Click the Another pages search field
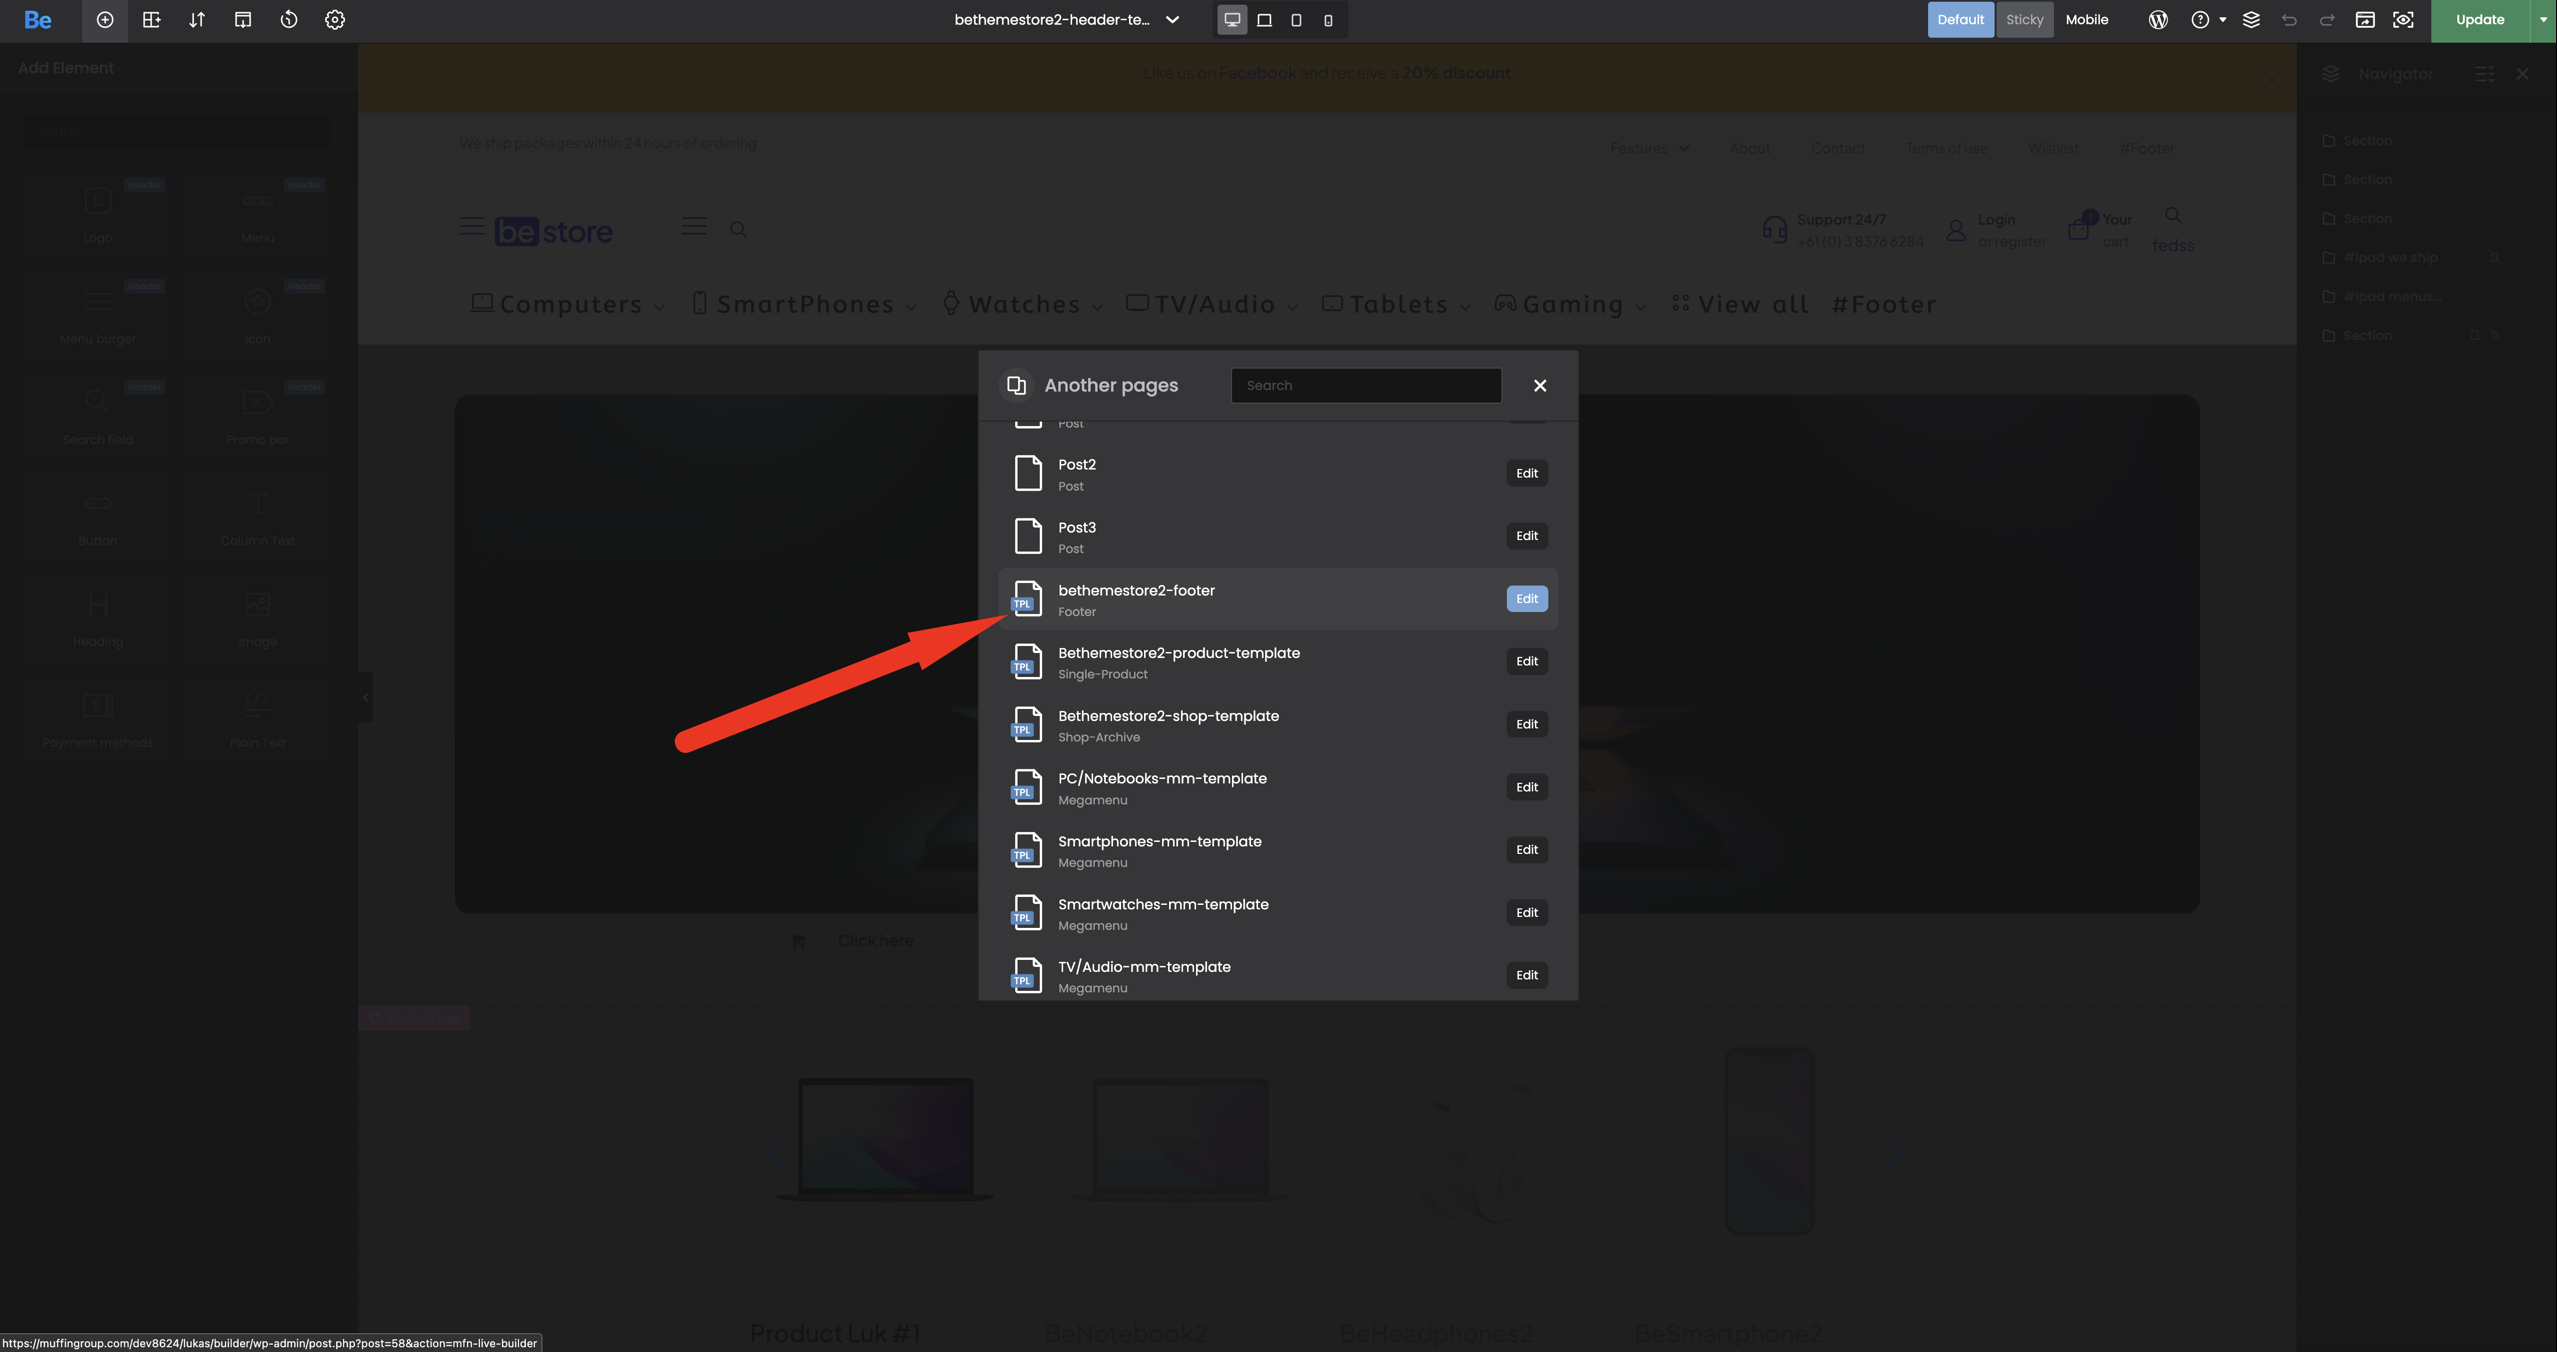The width and height of the screenshot is (2557, 1352). [1365, 385]
